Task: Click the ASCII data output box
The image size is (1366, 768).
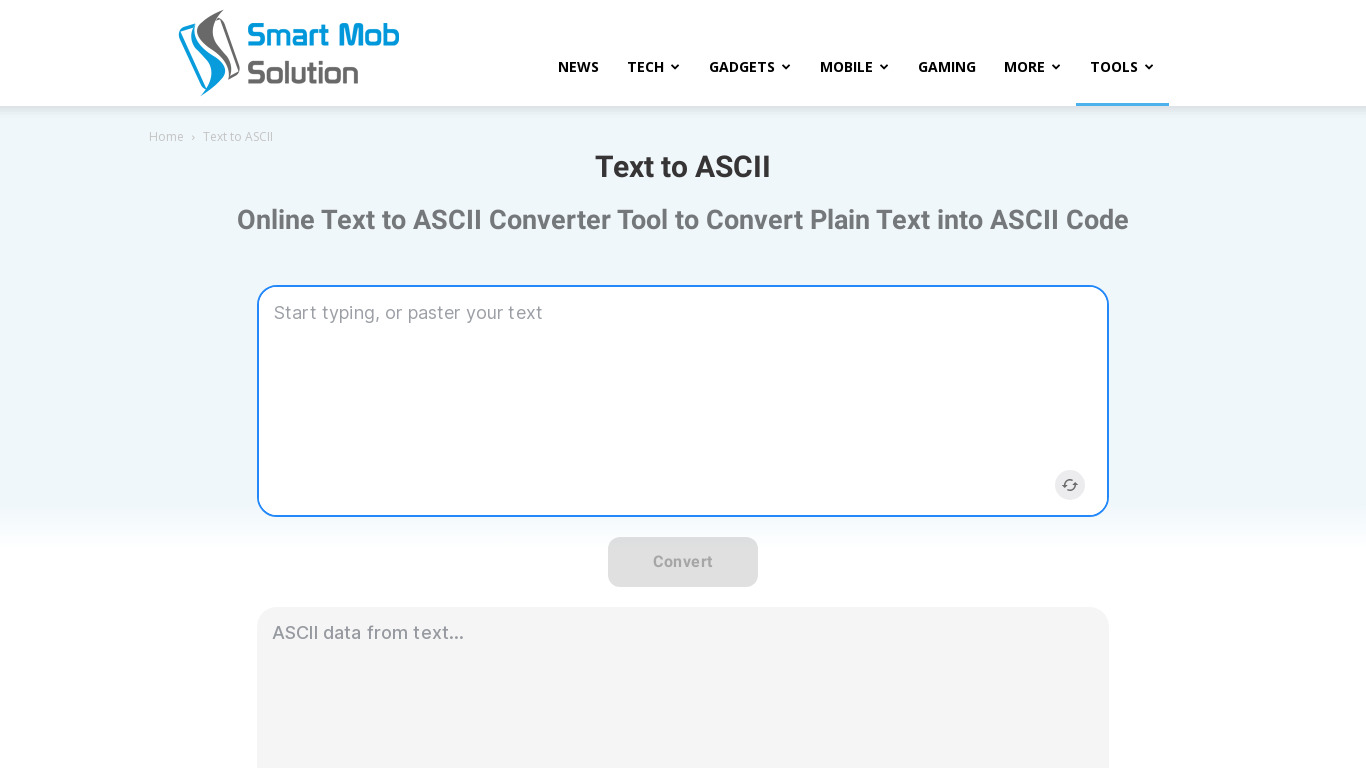Action: pos(682,690)
